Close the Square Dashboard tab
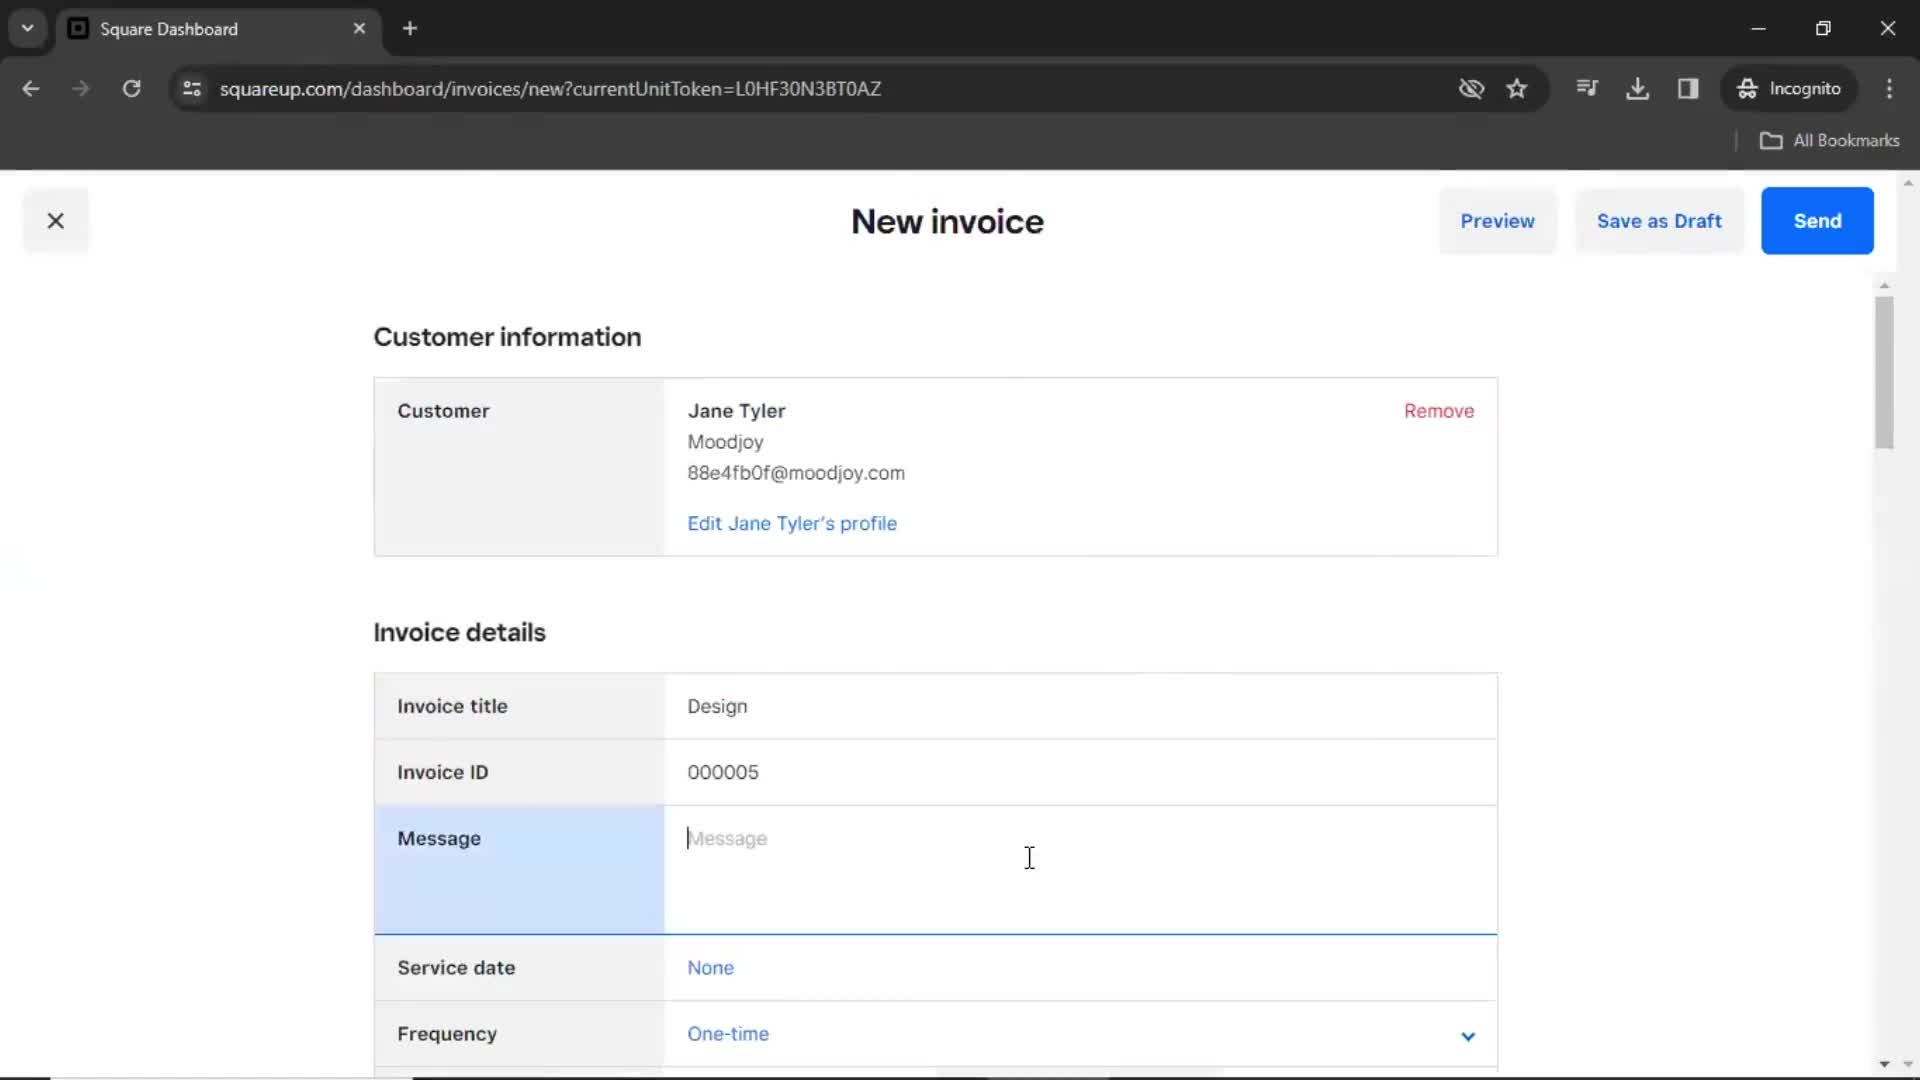 (359, 29)
